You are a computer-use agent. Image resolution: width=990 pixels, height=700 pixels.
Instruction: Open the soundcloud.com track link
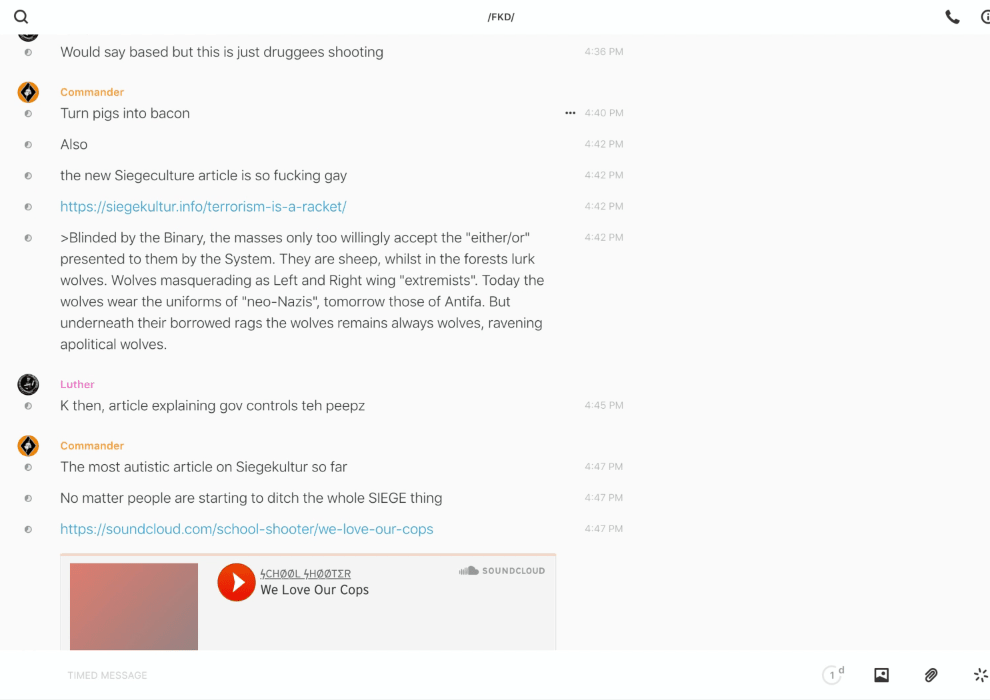pyautogui.click(x=246, y=529)
